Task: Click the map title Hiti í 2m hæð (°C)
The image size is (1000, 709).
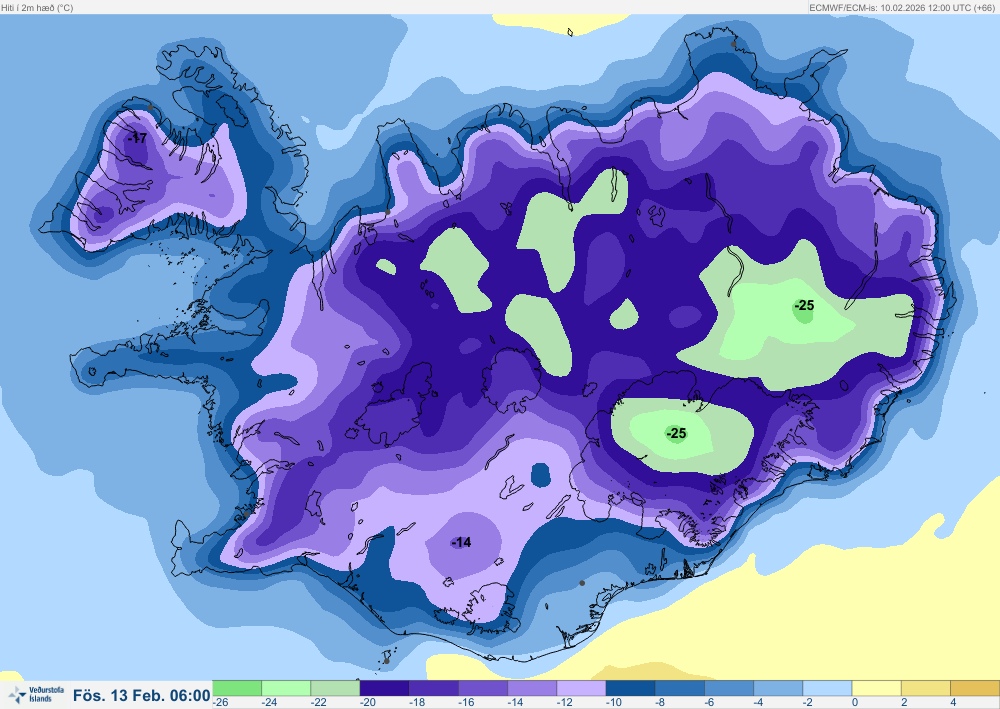Action: point(38,8)
